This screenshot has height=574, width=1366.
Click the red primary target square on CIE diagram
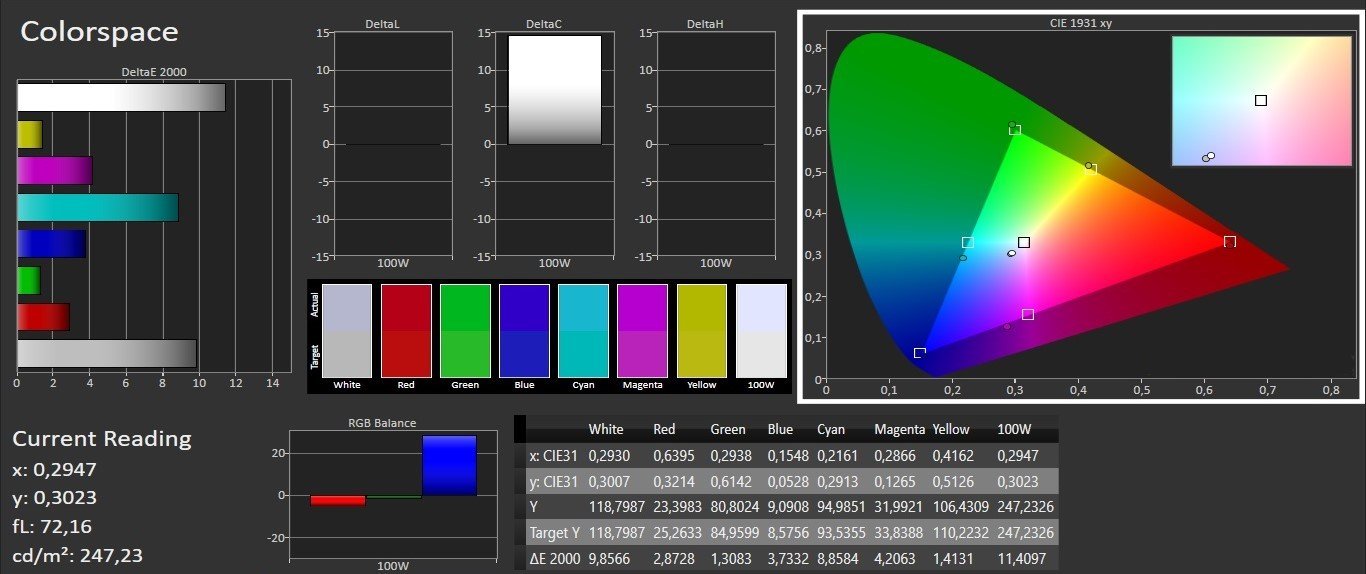[x=1230, y=241]
